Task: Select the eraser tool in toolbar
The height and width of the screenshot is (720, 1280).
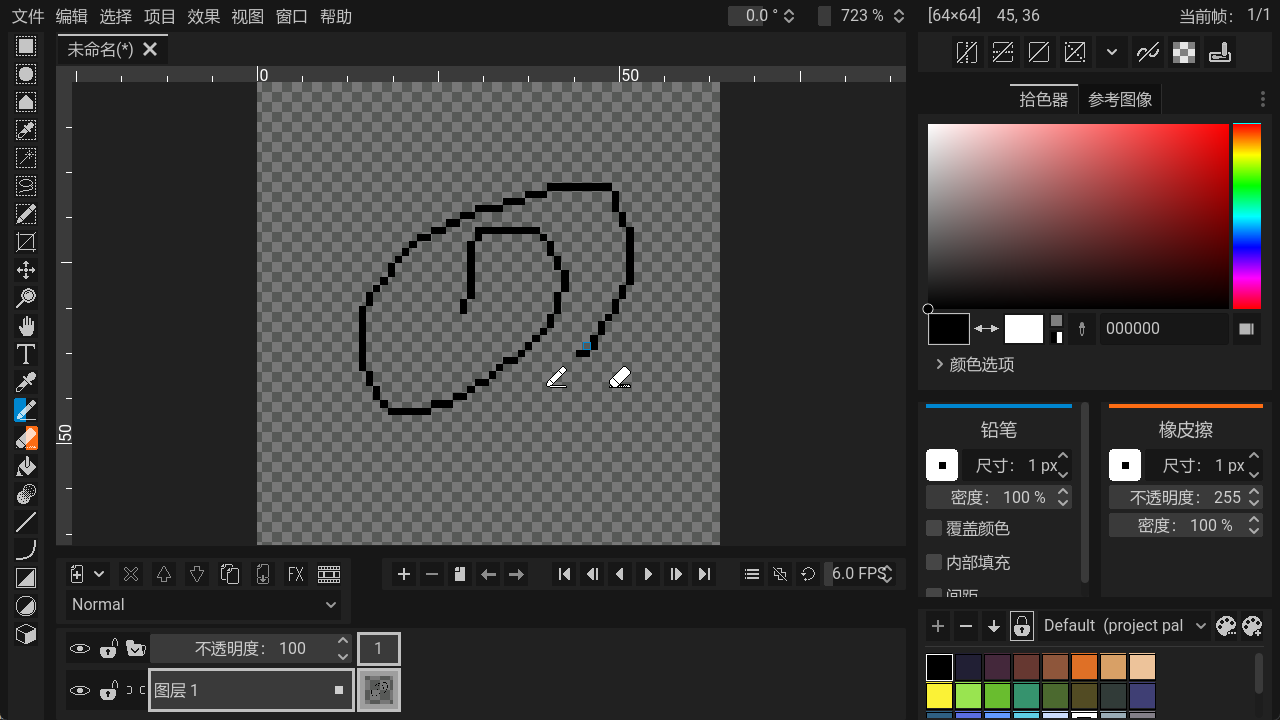Action: pos(26,438)
